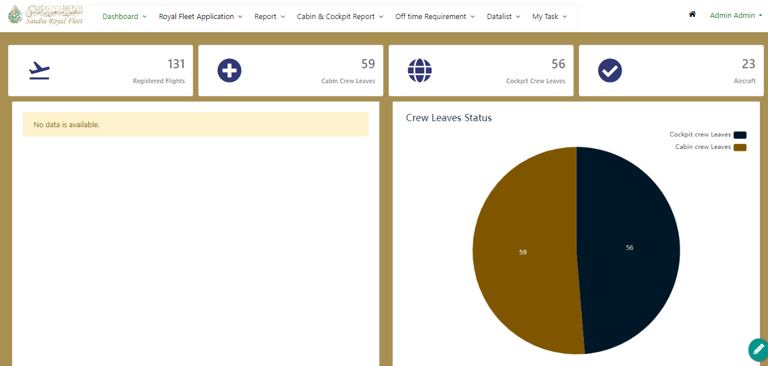
Task: Click the 'No data is available.' notice
Action: (195, 124)
